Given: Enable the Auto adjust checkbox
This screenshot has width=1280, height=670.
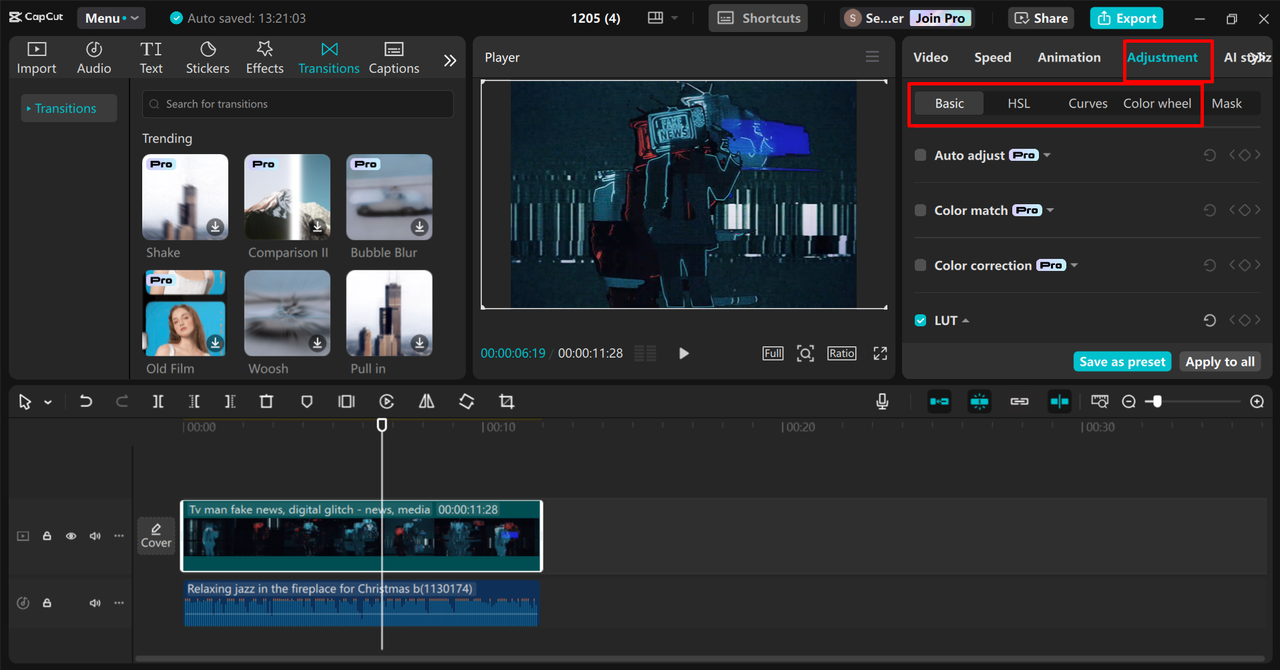Looking at the screenshot, I should 920,155.
